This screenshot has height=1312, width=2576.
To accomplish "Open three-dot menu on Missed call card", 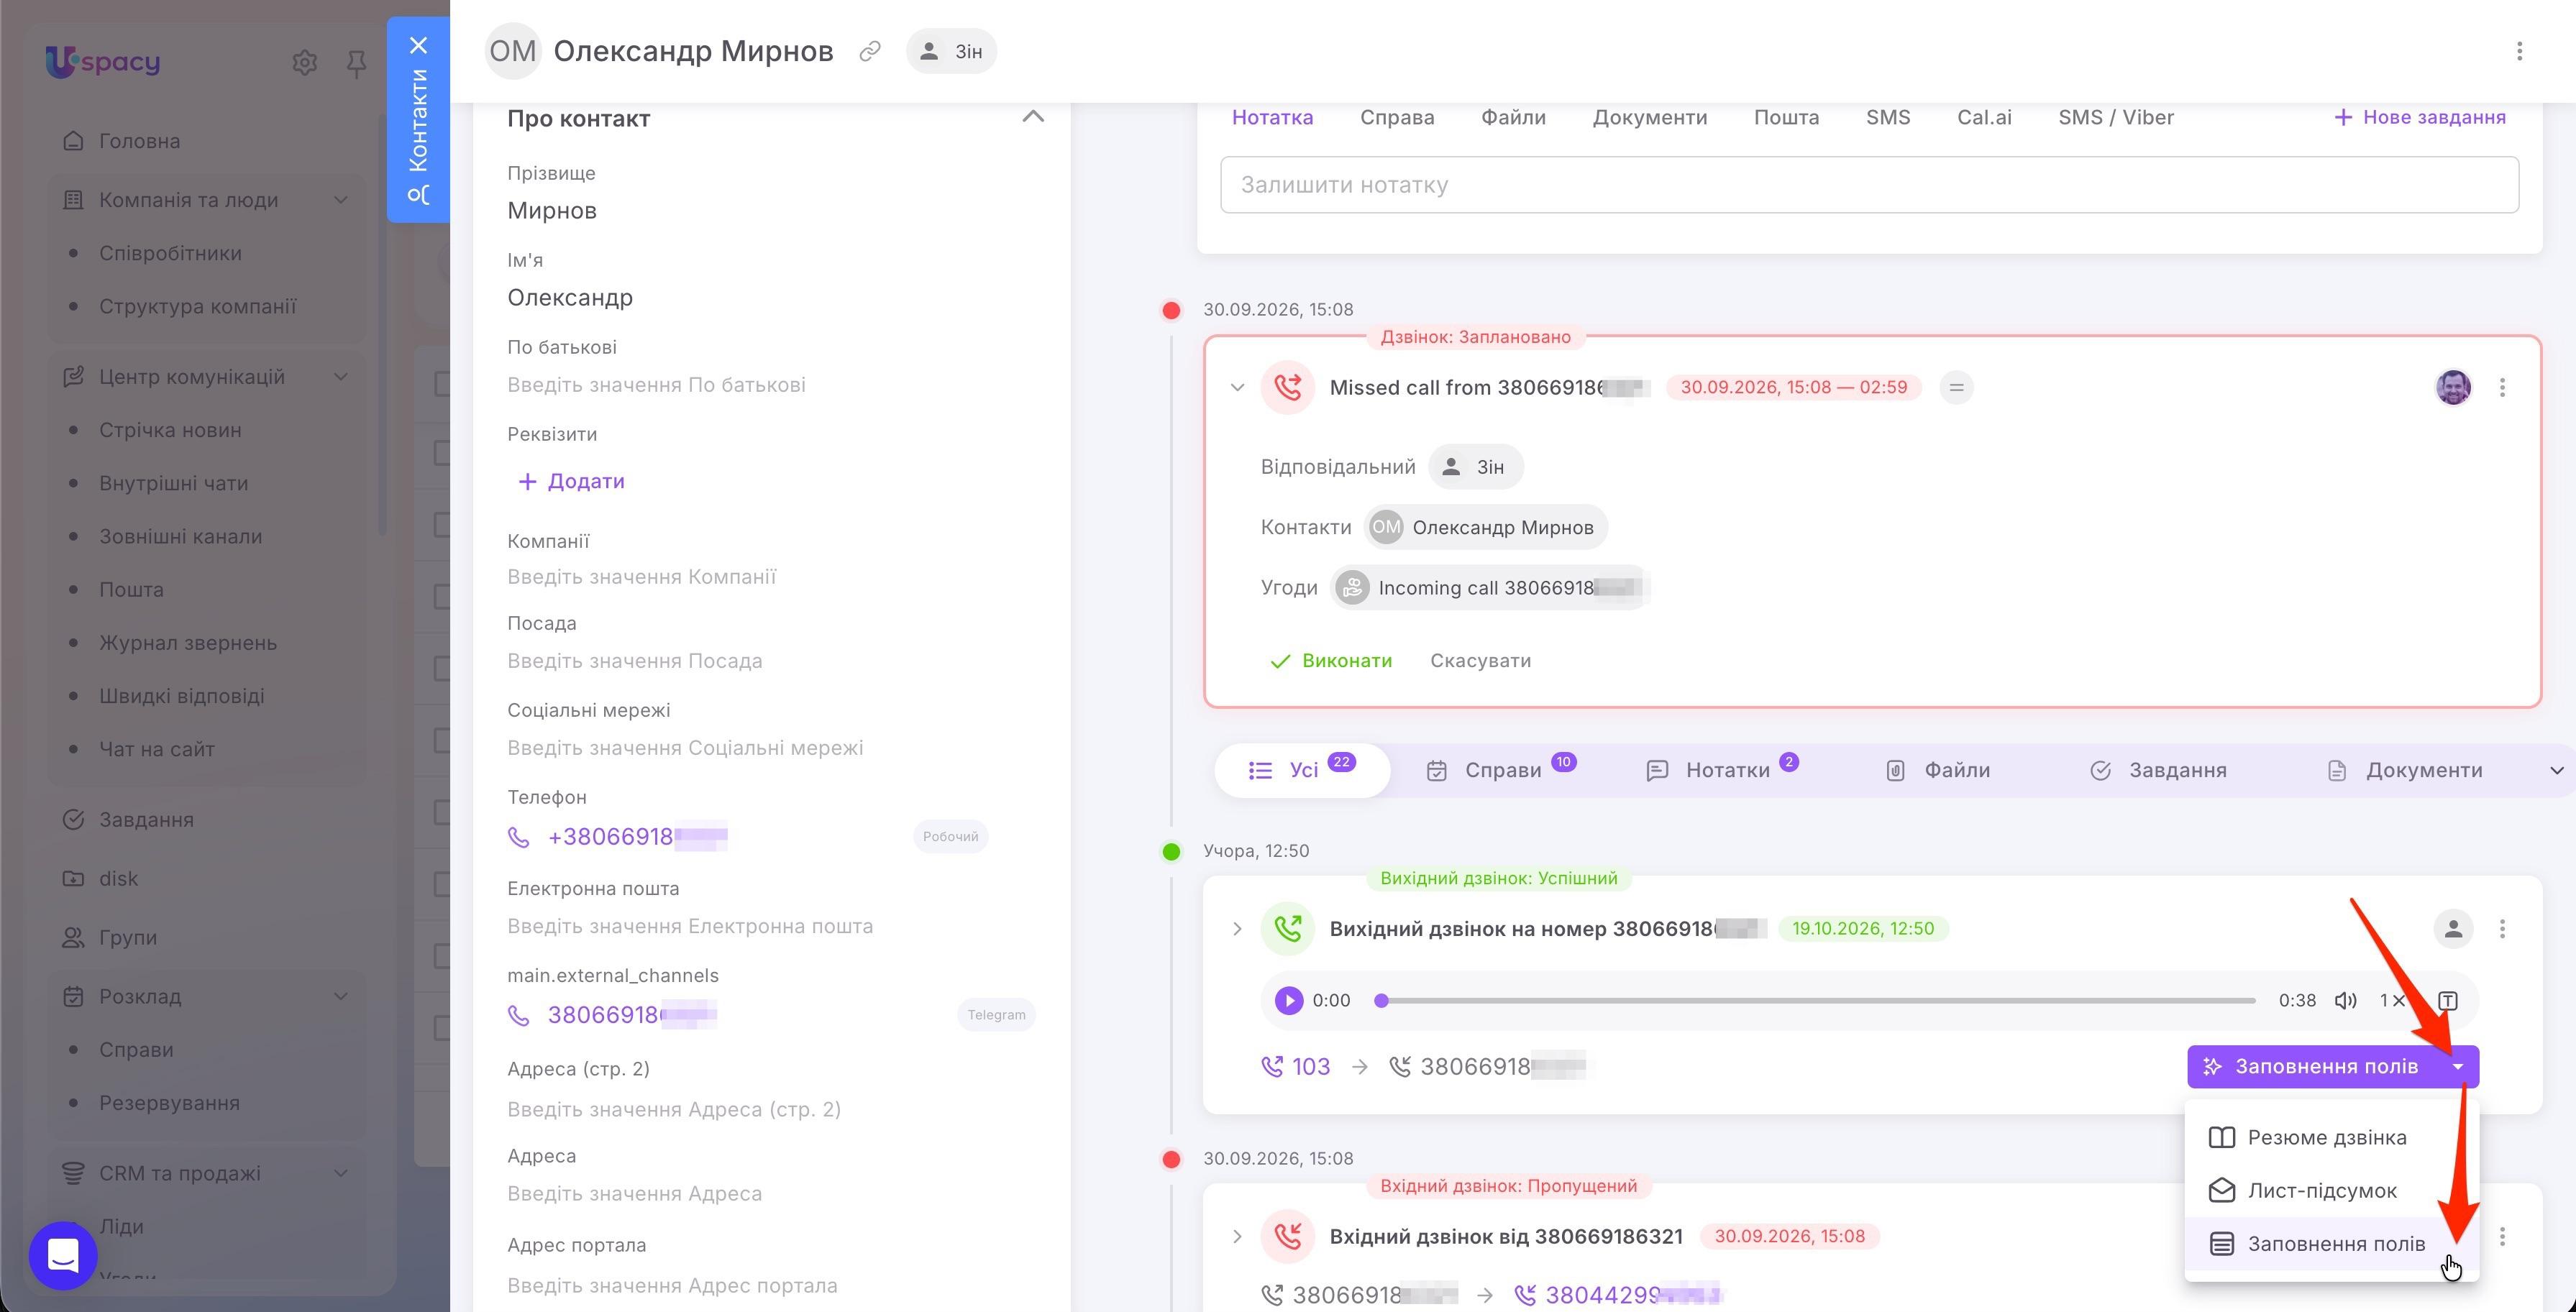I will tap(2502, 387).
